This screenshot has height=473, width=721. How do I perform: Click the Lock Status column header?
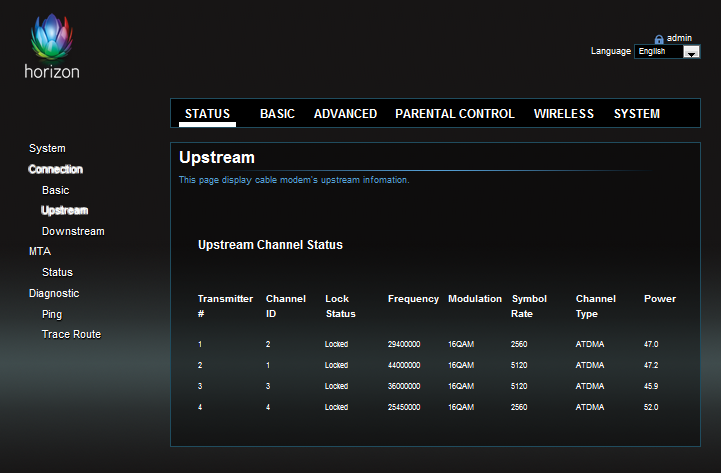(x=340, y=306)
